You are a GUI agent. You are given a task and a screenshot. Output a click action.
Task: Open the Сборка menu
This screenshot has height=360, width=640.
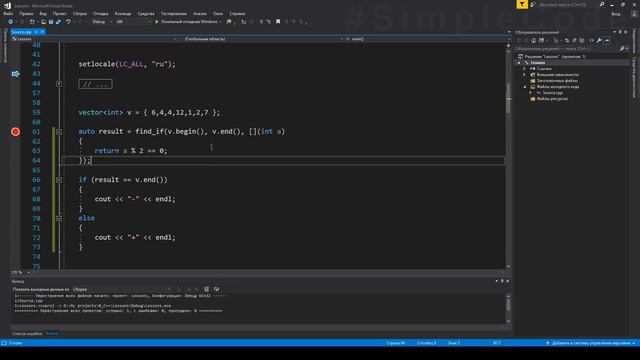pyautogui.click(x=80, y=13)
